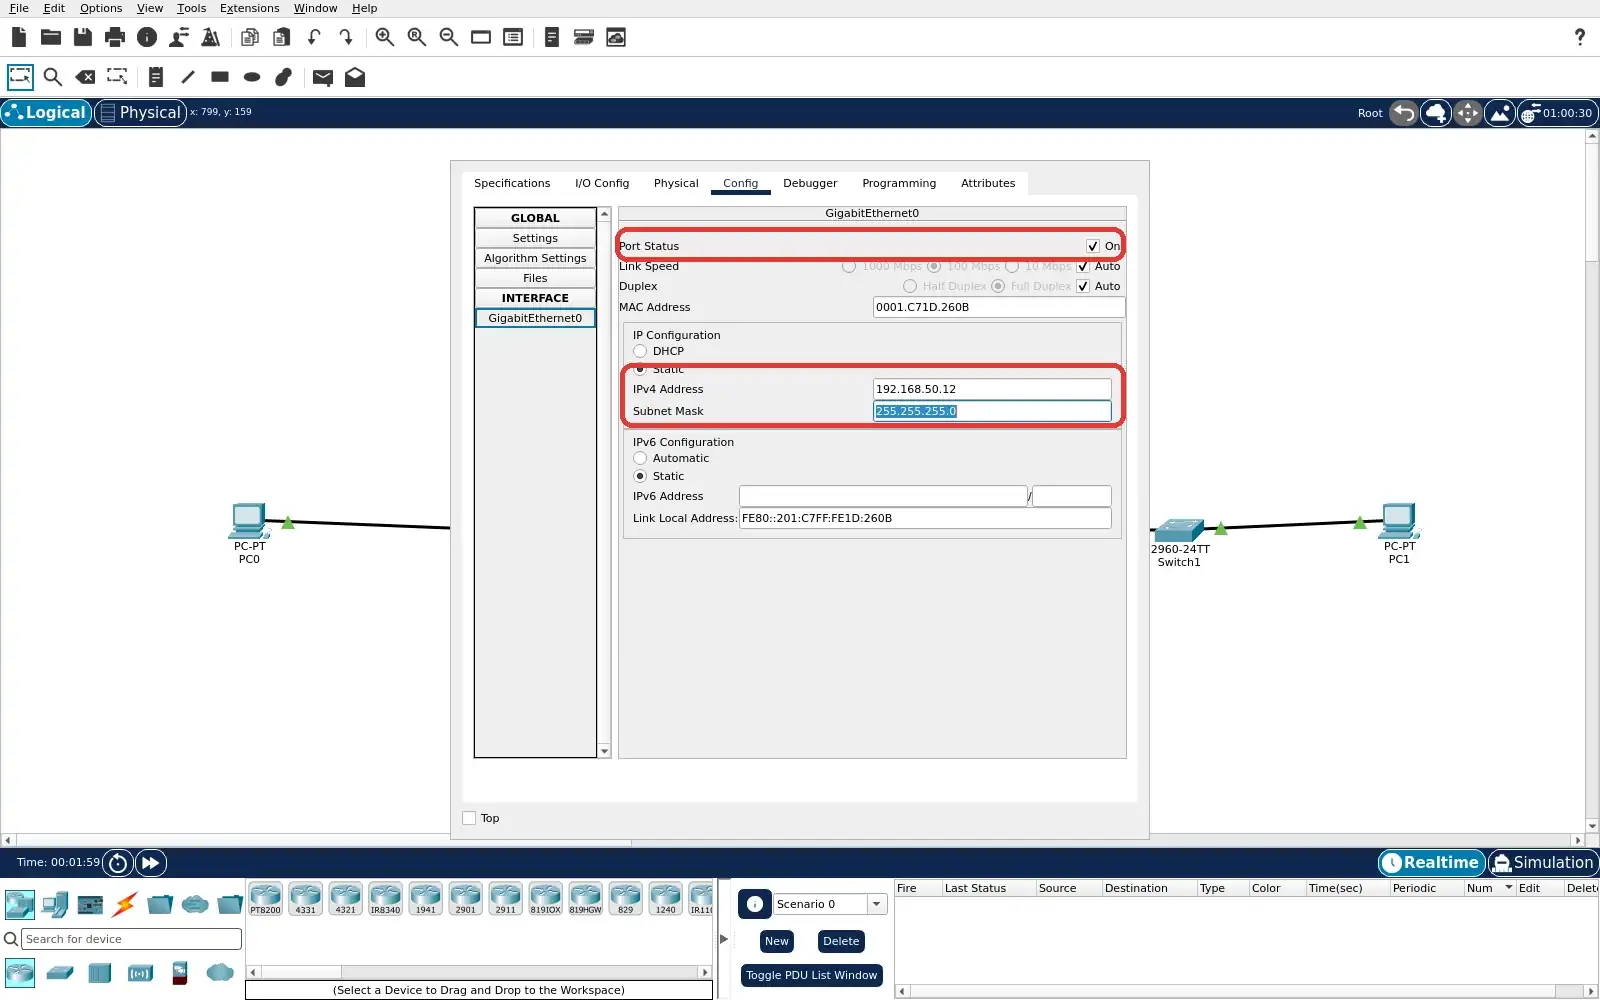
Task: Click the IPv4 Address input field
Action: pyautogui.click(x=992, y=389)
